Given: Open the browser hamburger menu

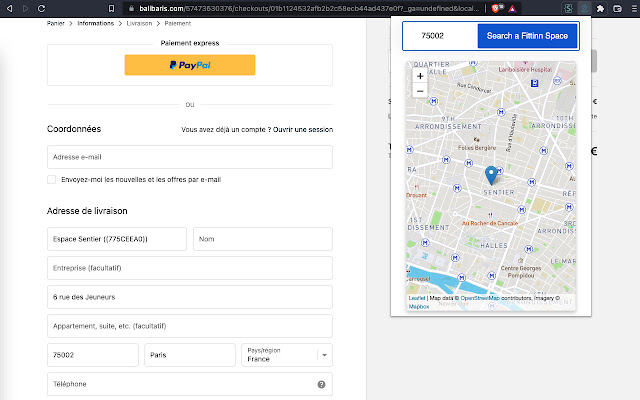Looking at the screenshot, I should (x=634, y=8).
